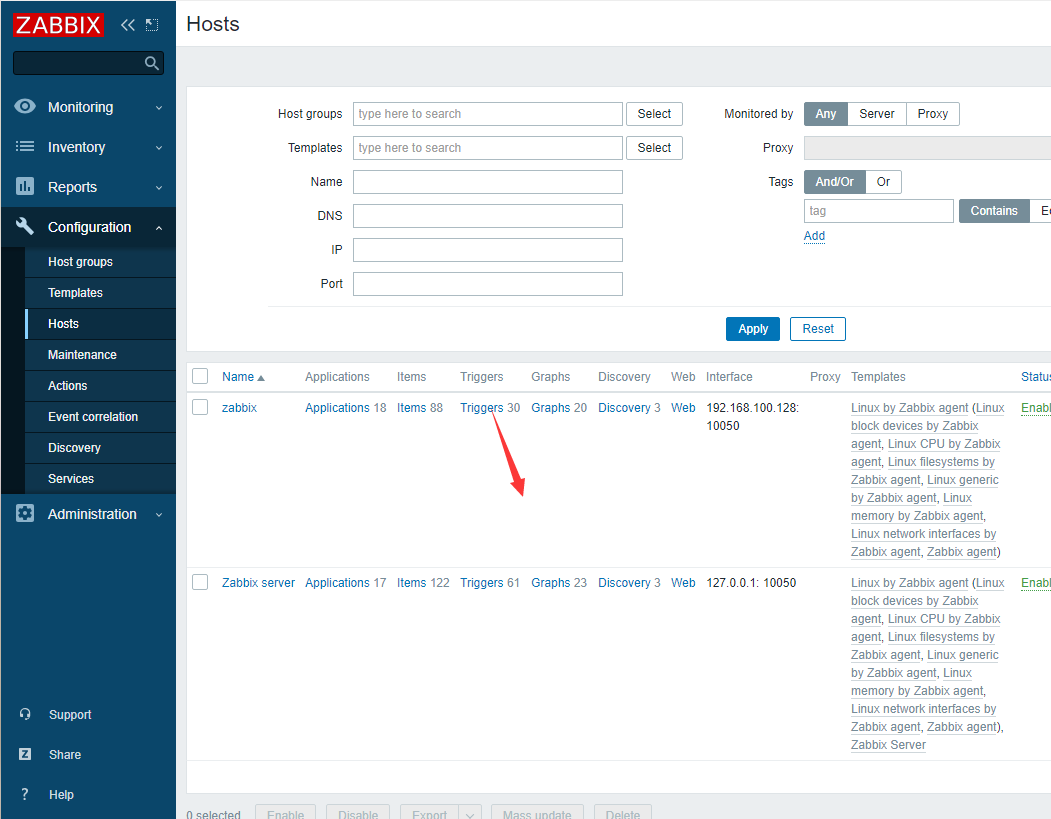Image resolution: width=1051 pixels, height=819 pixels.
Task: Click the Apply filter button
Action: pos(753,329)
